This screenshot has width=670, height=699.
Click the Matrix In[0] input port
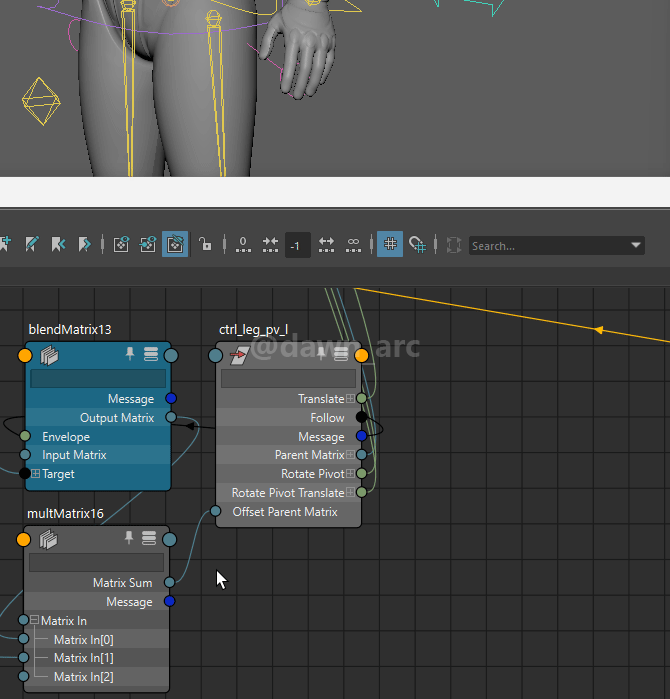pyautogui.click(x=24, y=639)
